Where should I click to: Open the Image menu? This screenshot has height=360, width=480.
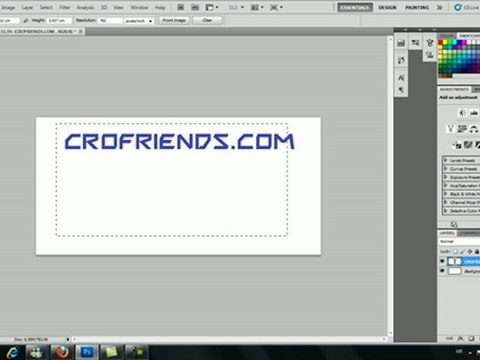tap(8, 7)
